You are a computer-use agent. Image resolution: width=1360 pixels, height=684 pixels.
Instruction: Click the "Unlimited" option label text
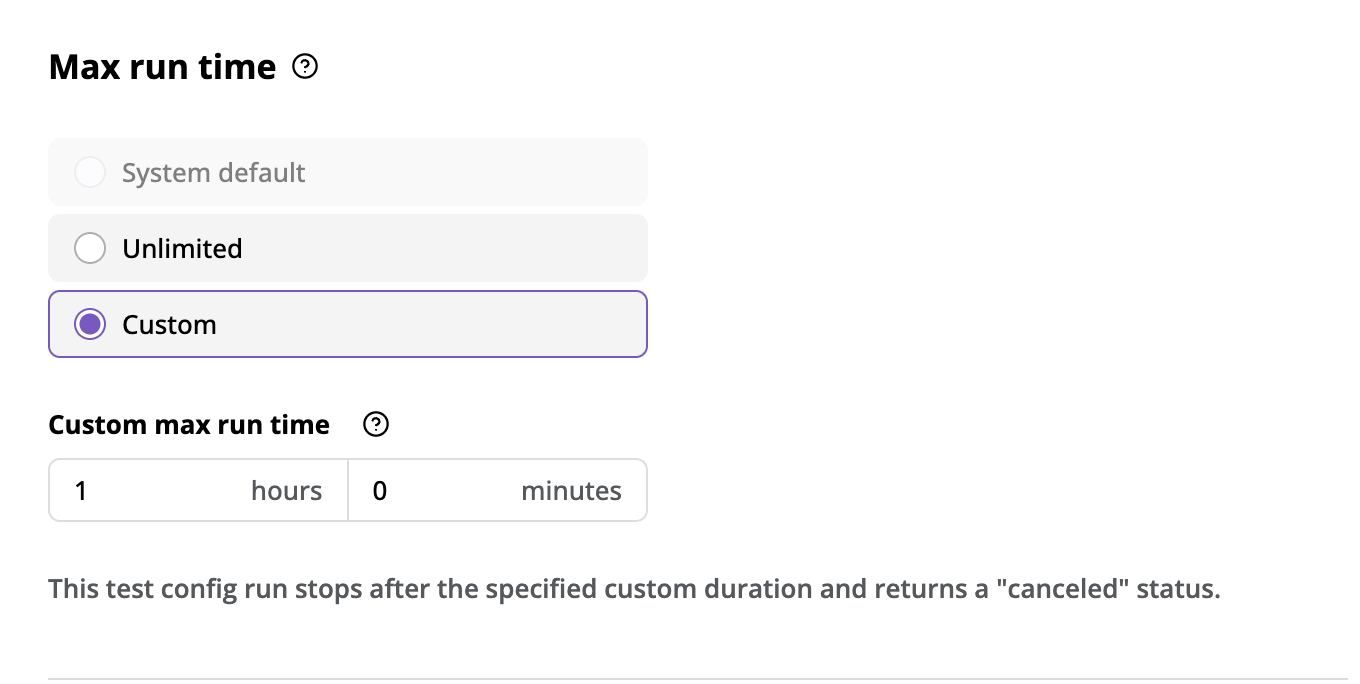click(x=182, y=248)
